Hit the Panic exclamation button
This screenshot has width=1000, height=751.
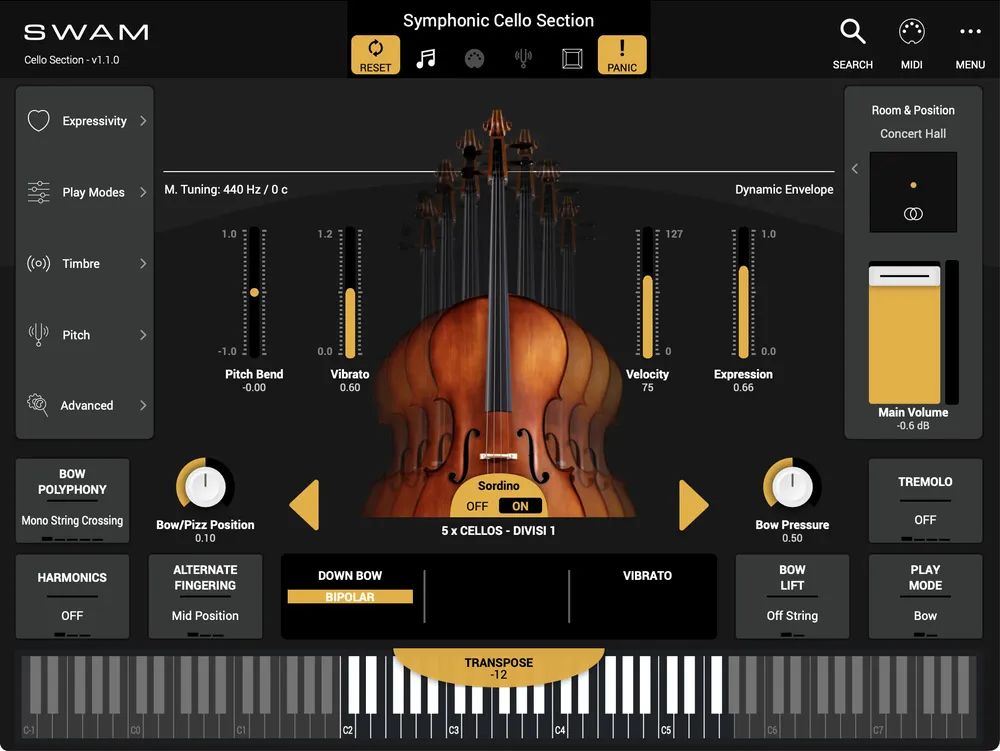pos(622,55)
